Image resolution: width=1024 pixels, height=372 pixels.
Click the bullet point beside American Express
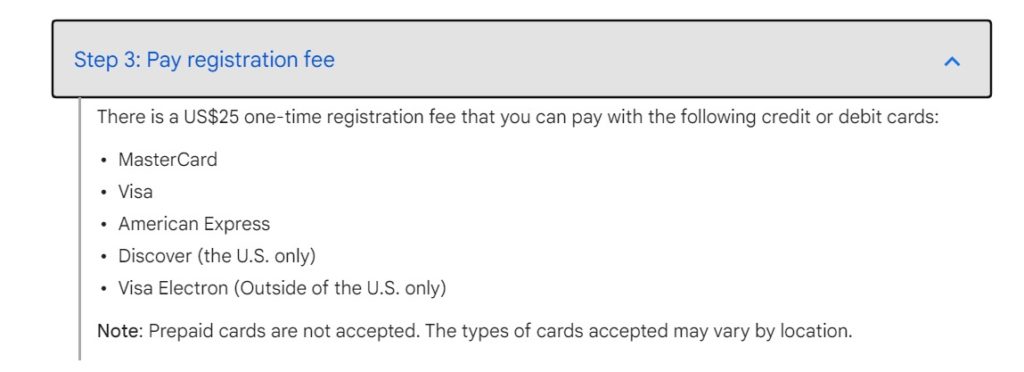click(103, 225)
